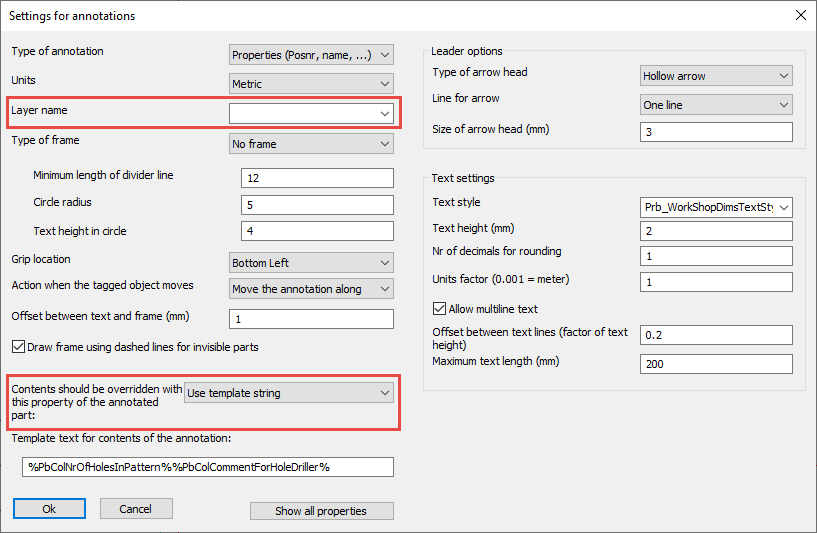This screenshot has height=533, width=817.
Task: Open the Text style dropdown
Action: pyautogui.click(x=715, y=208)
